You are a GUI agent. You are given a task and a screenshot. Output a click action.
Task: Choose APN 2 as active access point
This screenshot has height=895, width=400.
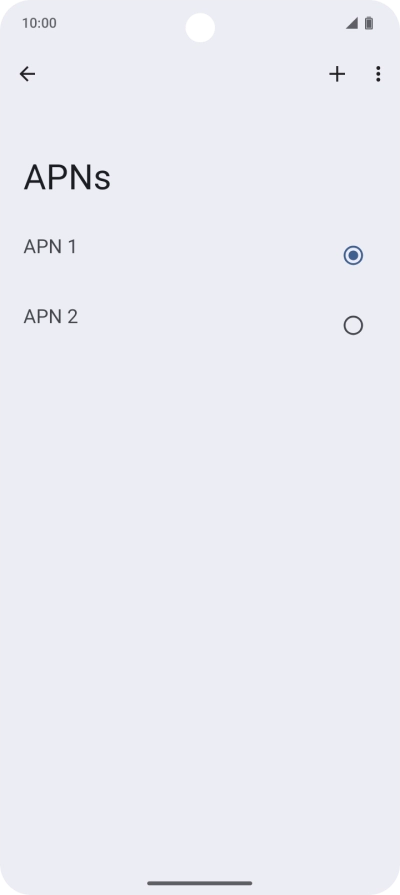coord(353,325)
